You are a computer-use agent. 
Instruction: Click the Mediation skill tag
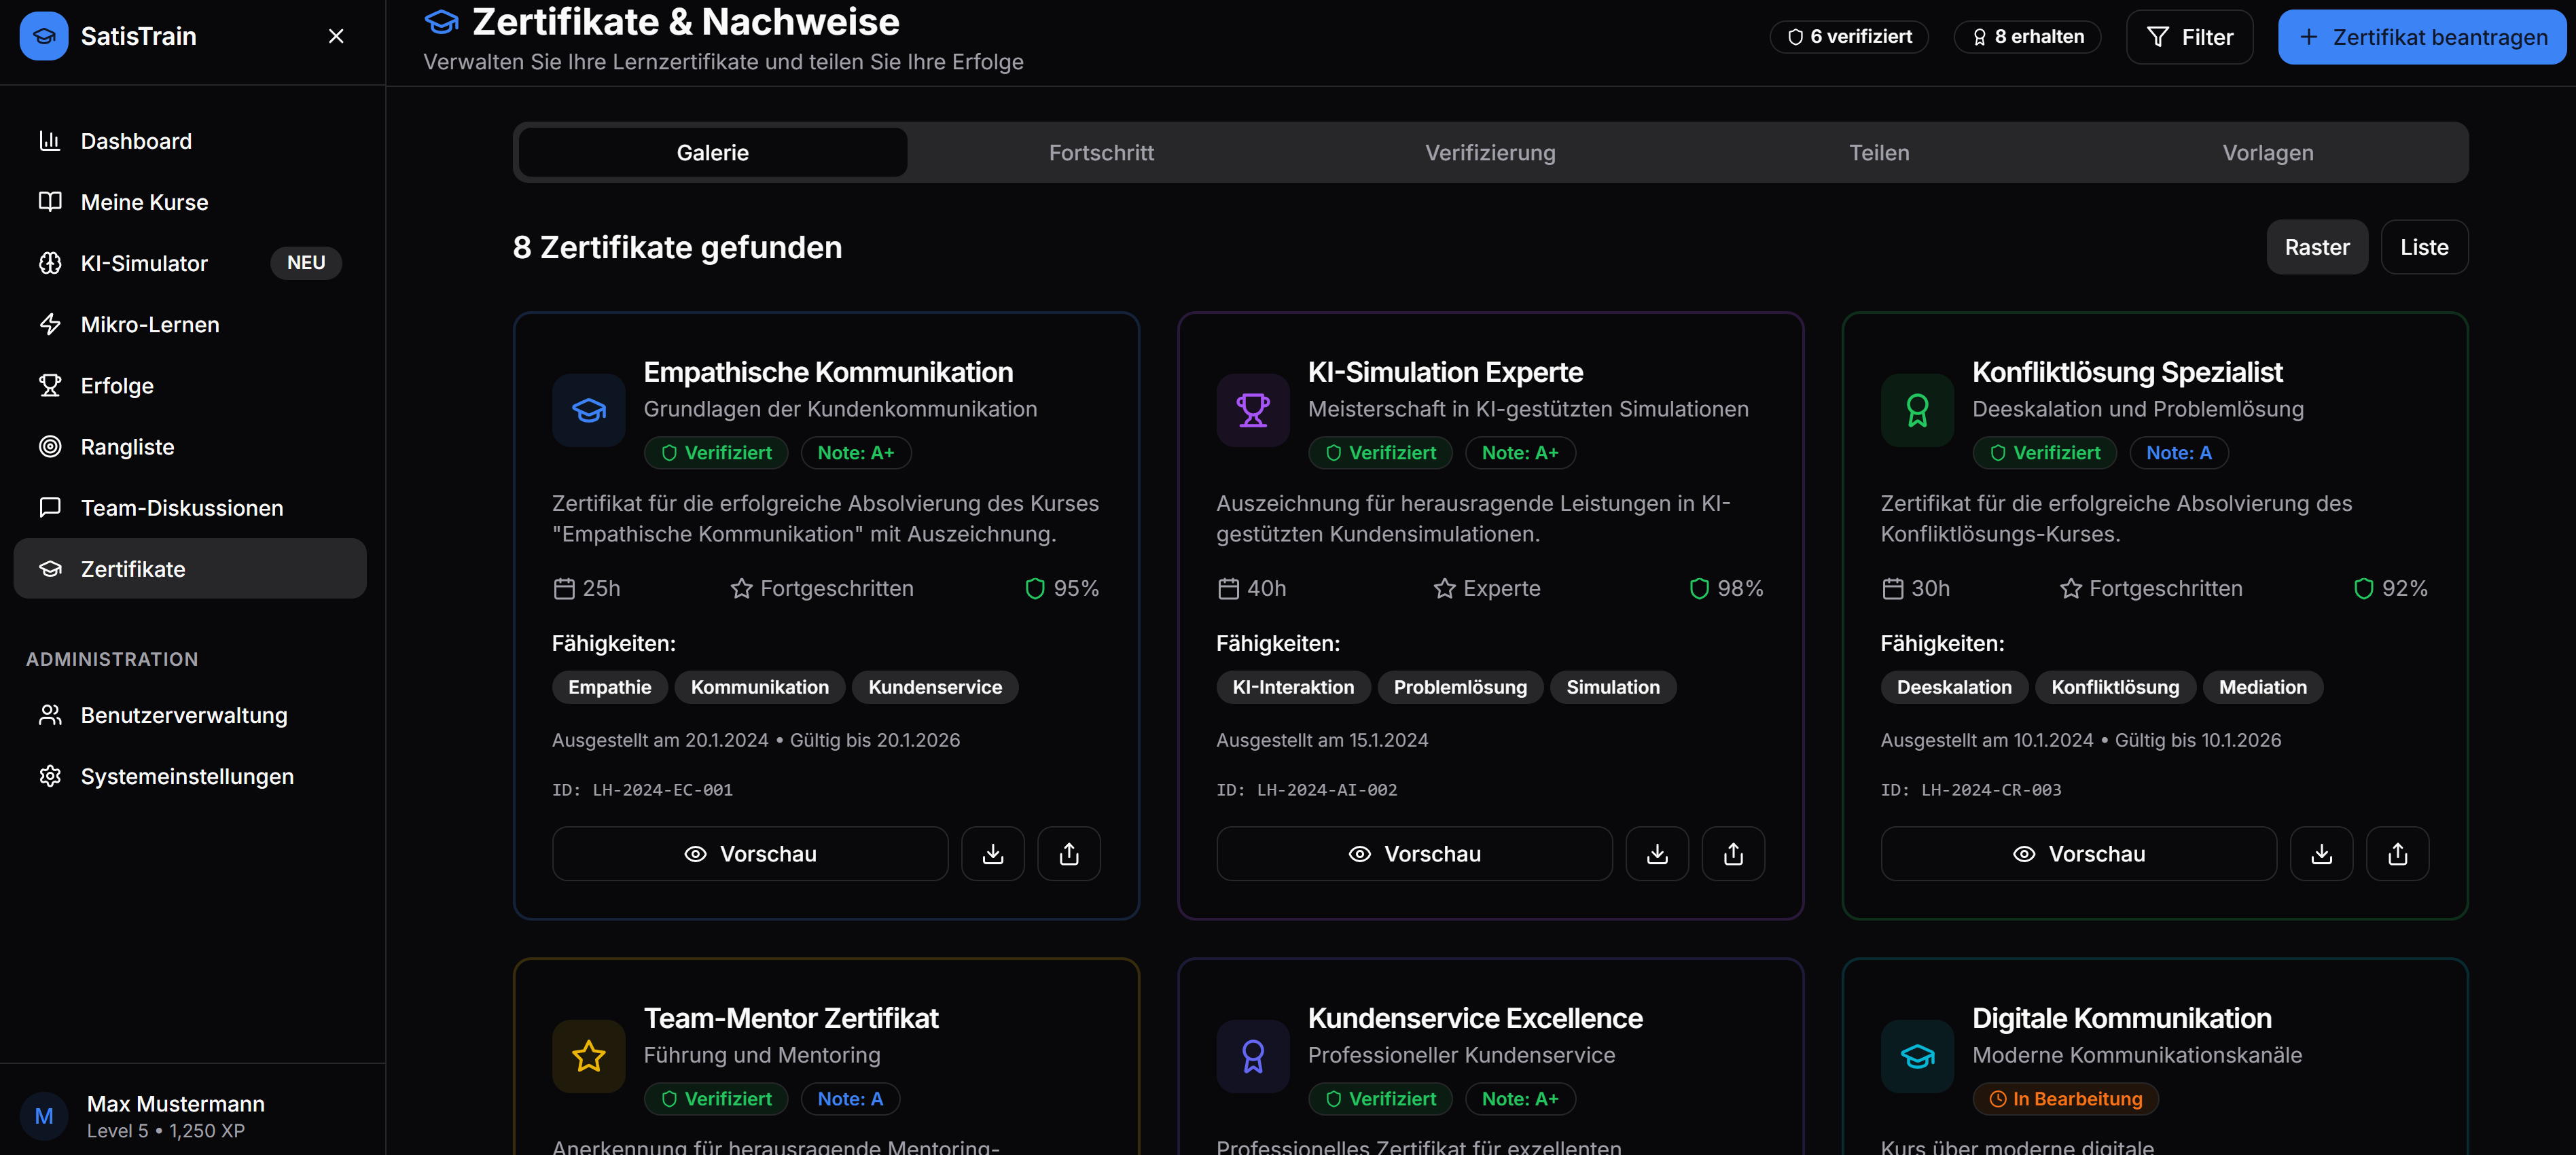coord(2263,687)
